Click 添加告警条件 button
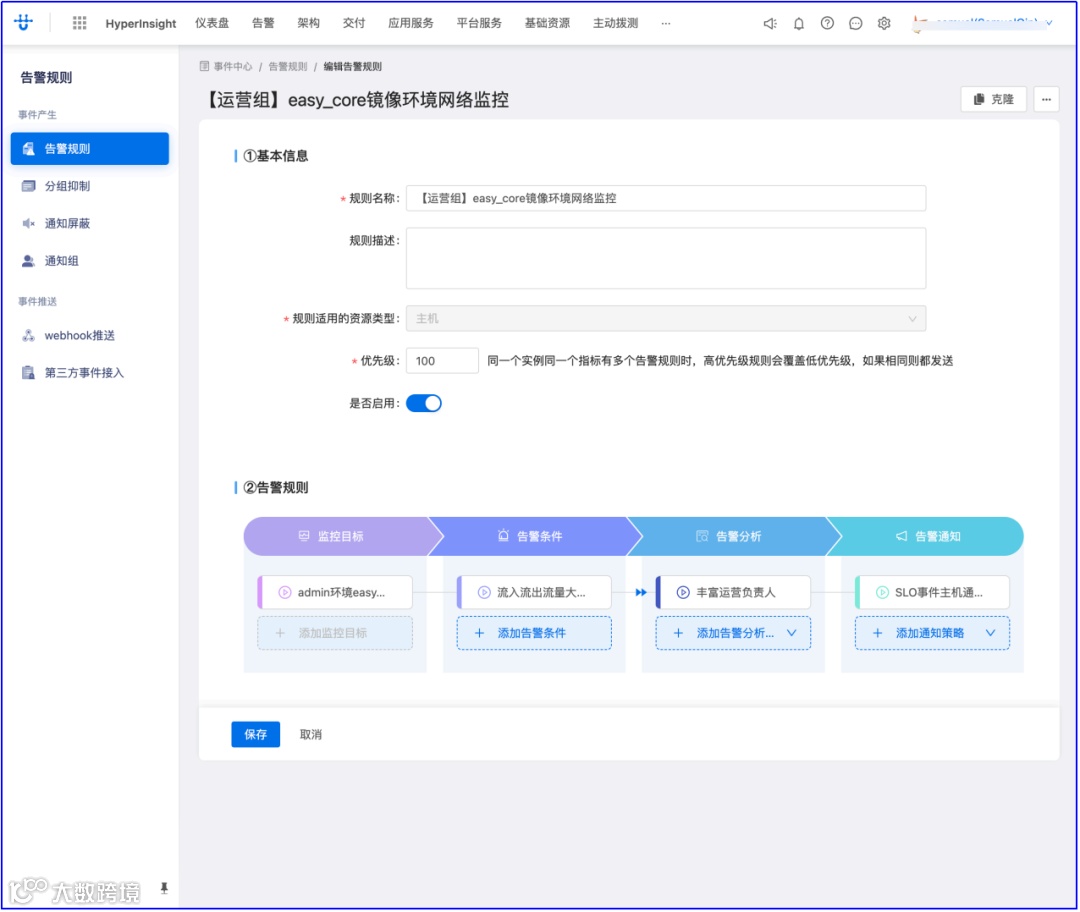Image resolution: width=1080 pixels, height=912 pixels. (x=534, y=633)
